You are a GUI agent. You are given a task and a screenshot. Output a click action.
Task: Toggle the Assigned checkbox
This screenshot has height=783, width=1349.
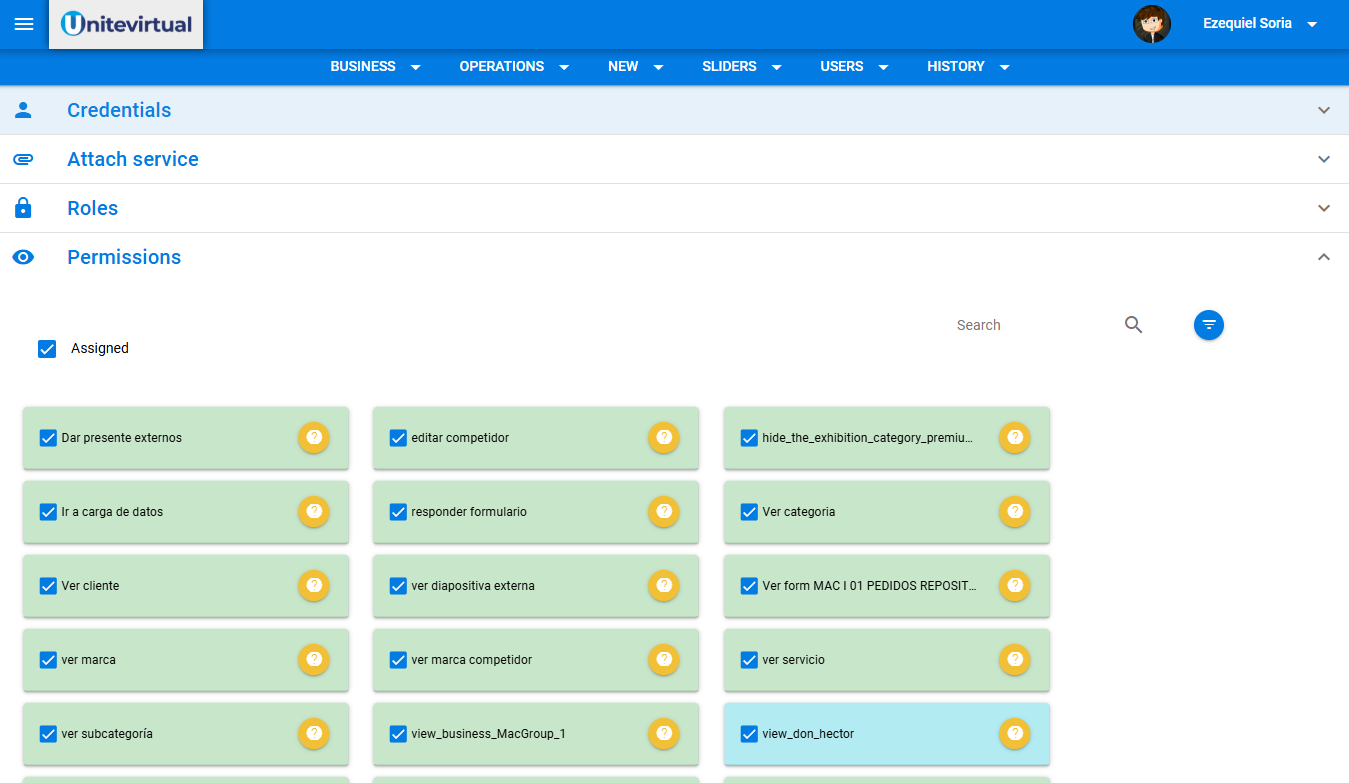click(x=47, y=348)
